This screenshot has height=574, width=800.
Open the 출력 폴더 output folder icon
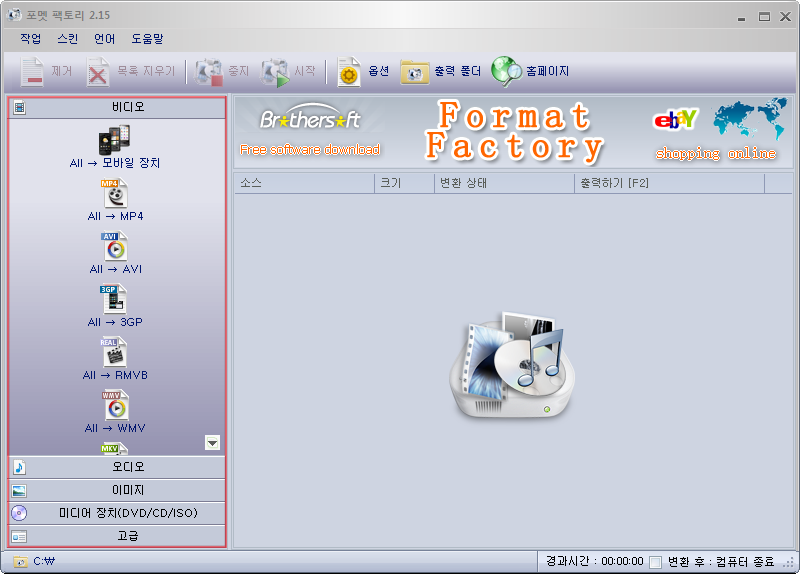pos(415,72)
